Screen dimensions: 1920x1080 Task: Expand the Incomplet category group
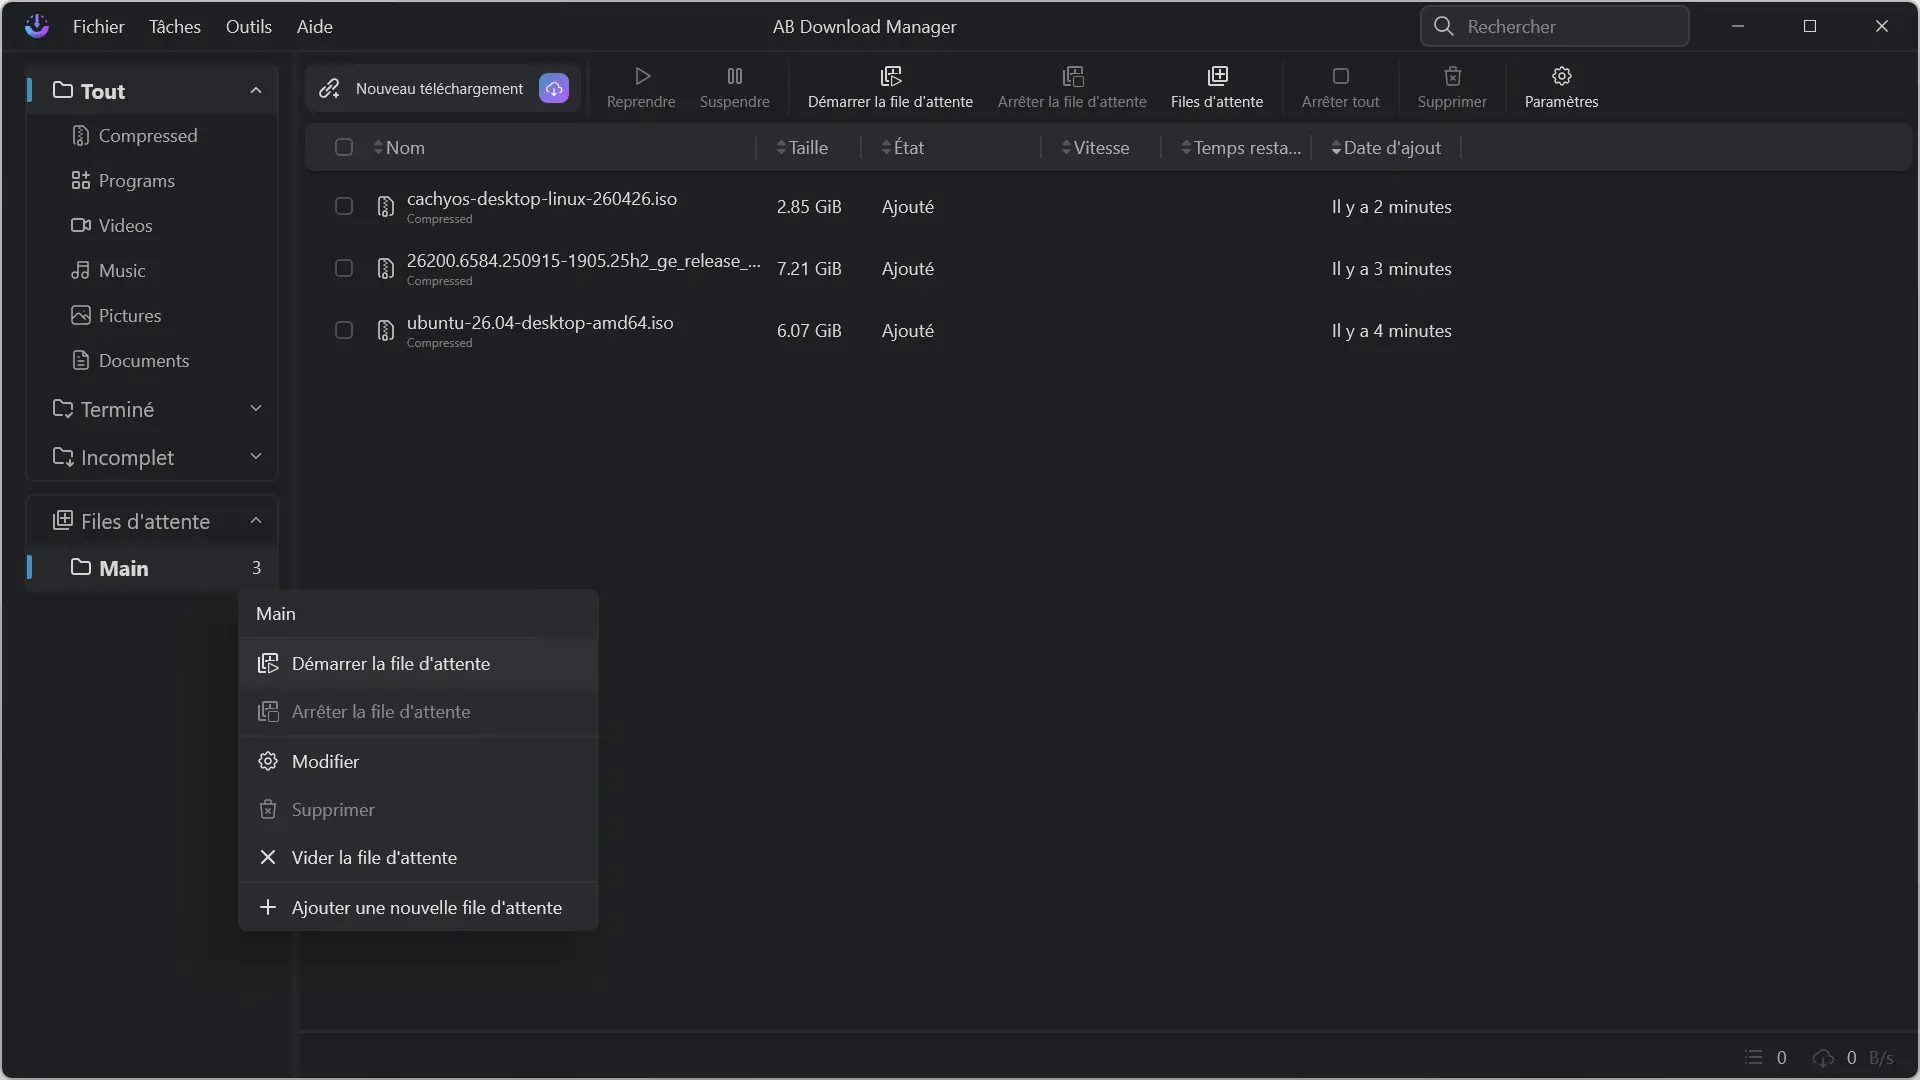tap(256, 456)
